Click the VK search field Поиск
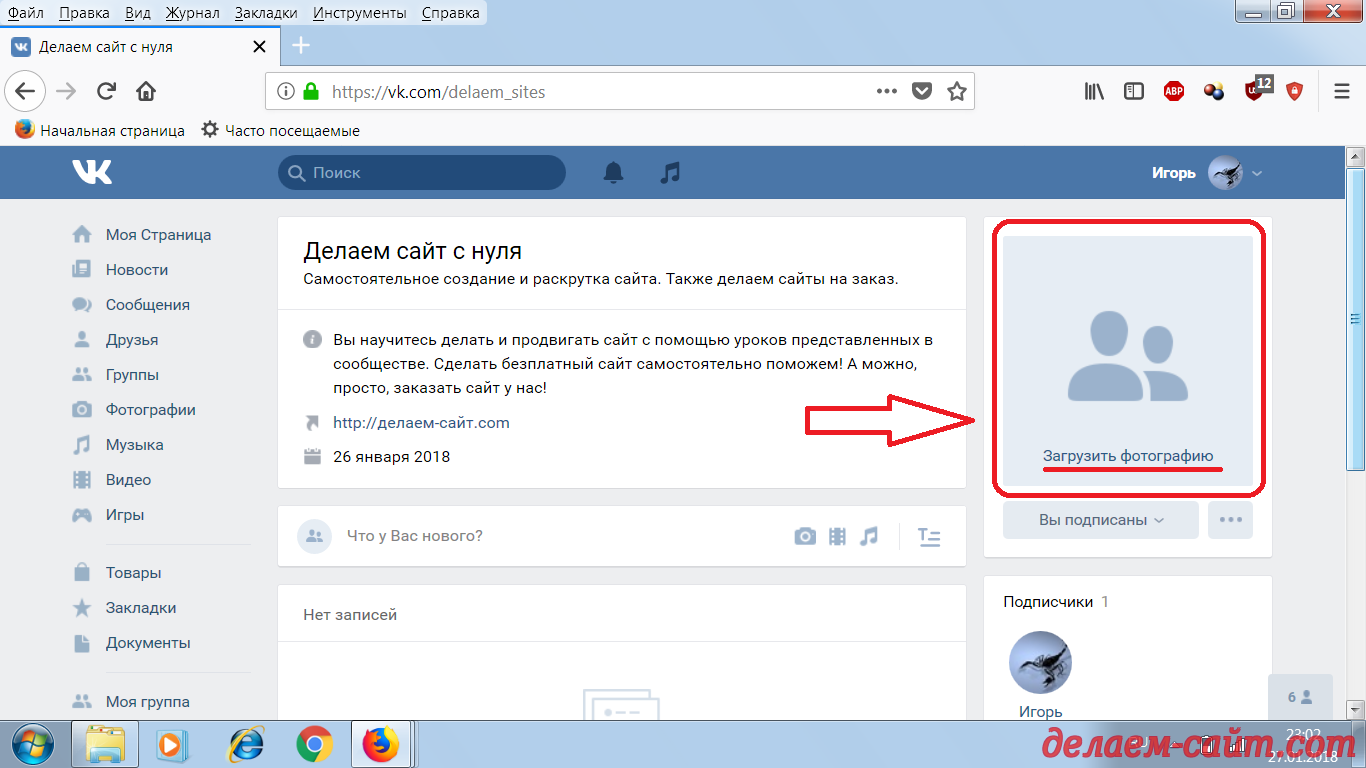The image size is (1366, 768). (x=422, y=173)
